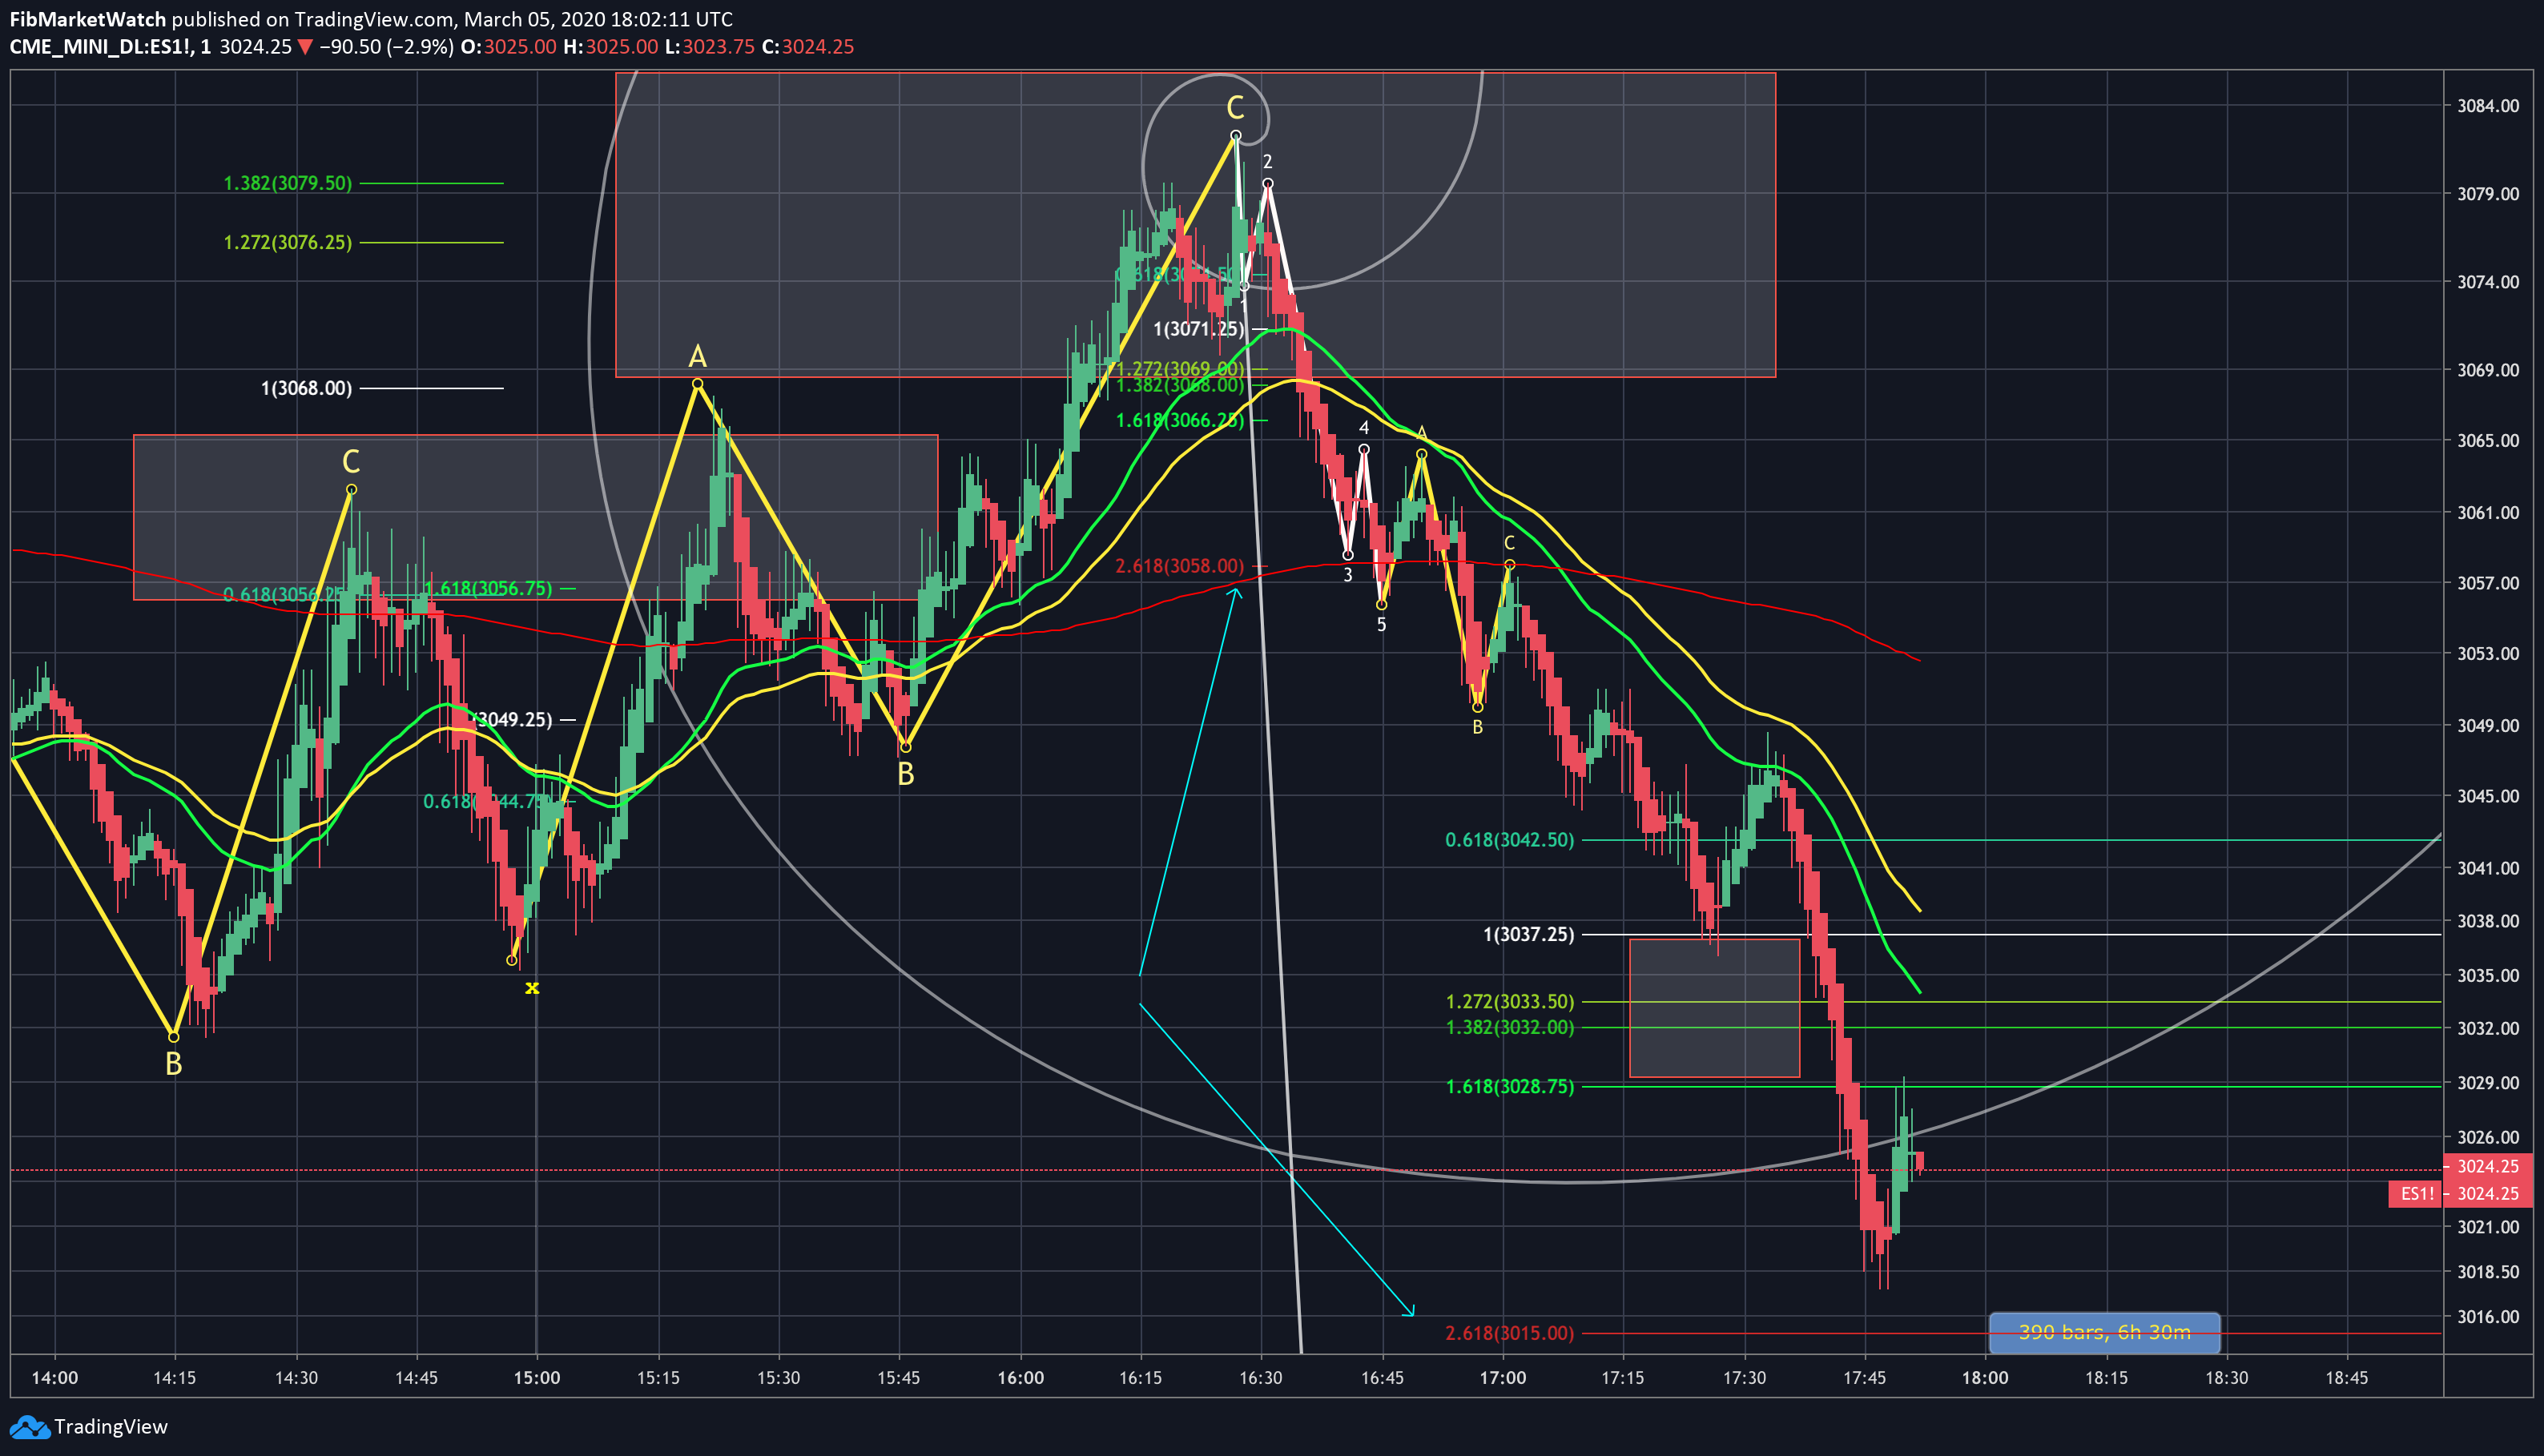Click the close price C:3024.25 value
The width and height of the screenshot is (2544, 1456).
[x=808, y=47]
